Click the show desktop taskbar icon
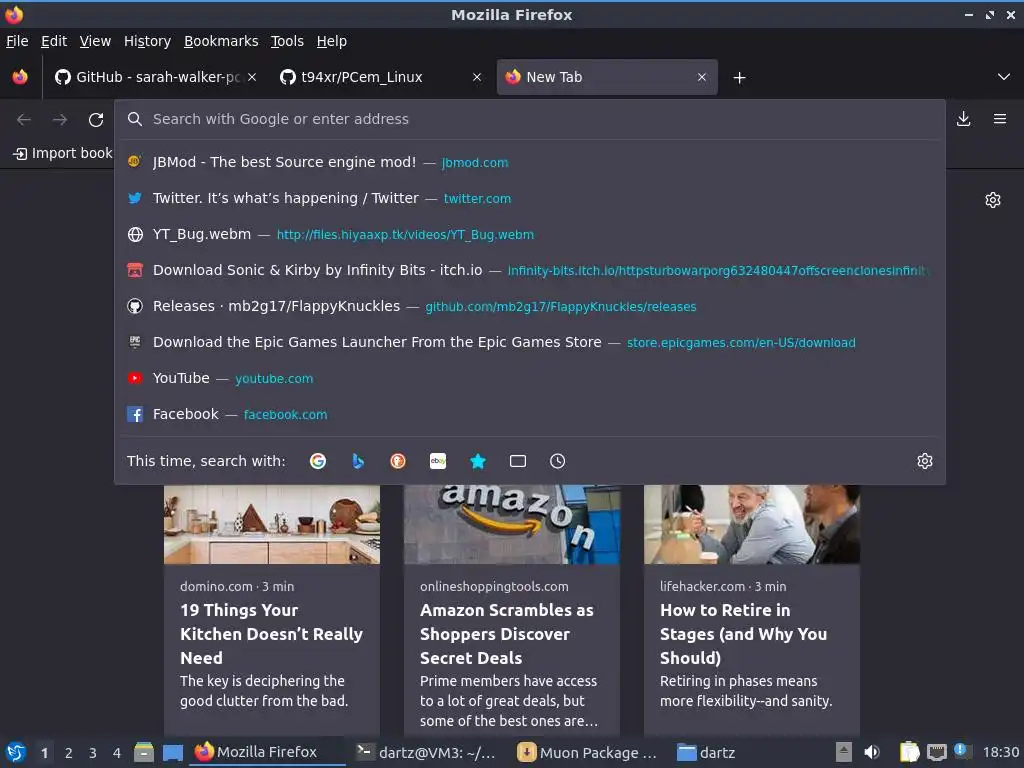The image size is (1024, 768). coord(172,753)
